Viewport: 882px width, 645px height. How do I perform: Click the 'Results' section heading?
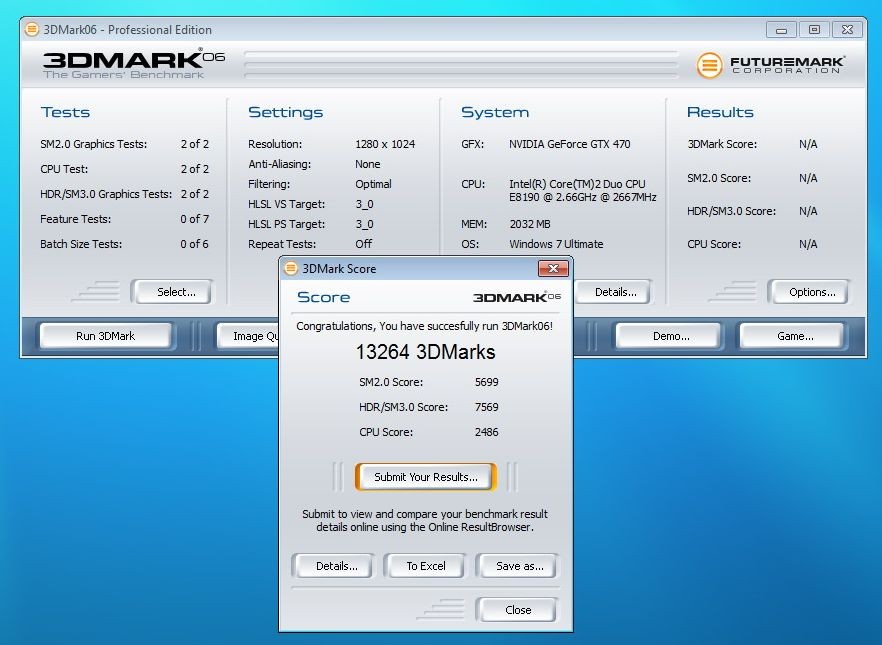[720, 112]
